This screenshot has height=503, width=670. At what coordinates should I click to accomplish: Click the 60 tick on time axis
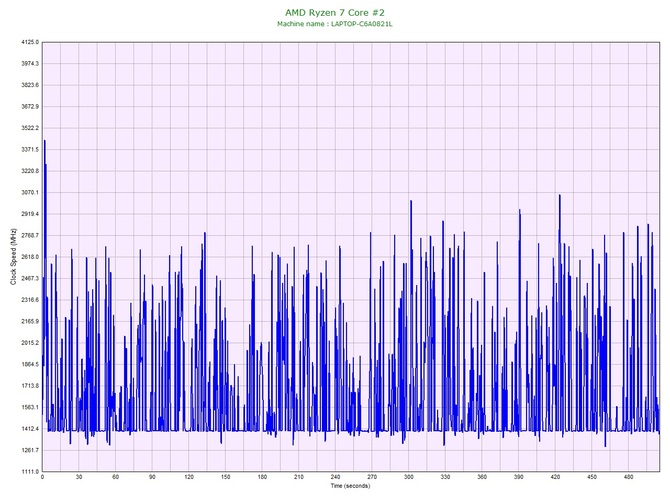click(x=116, y=477)
